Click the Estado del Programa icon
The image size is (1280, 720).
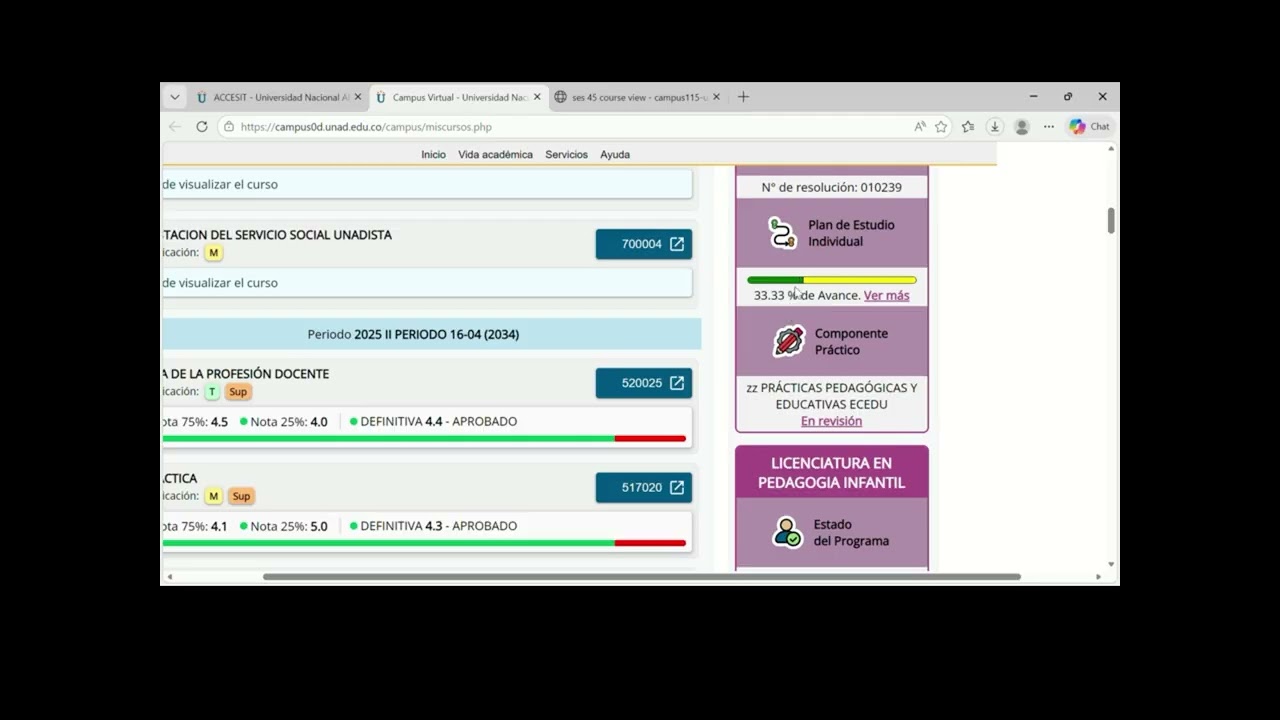pyautogui.click(x=788, y=532)
